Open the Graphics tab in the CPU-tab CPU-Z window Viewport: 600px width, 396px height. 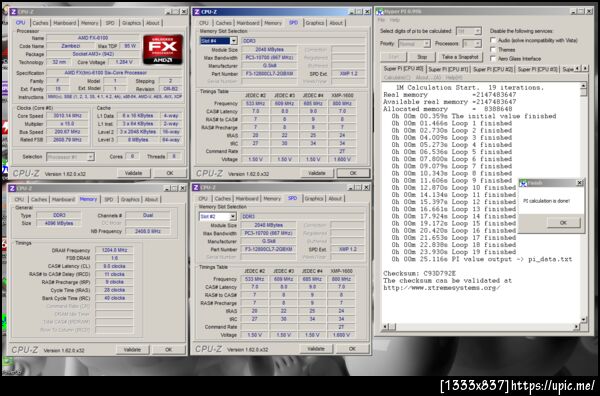[131, 23]
